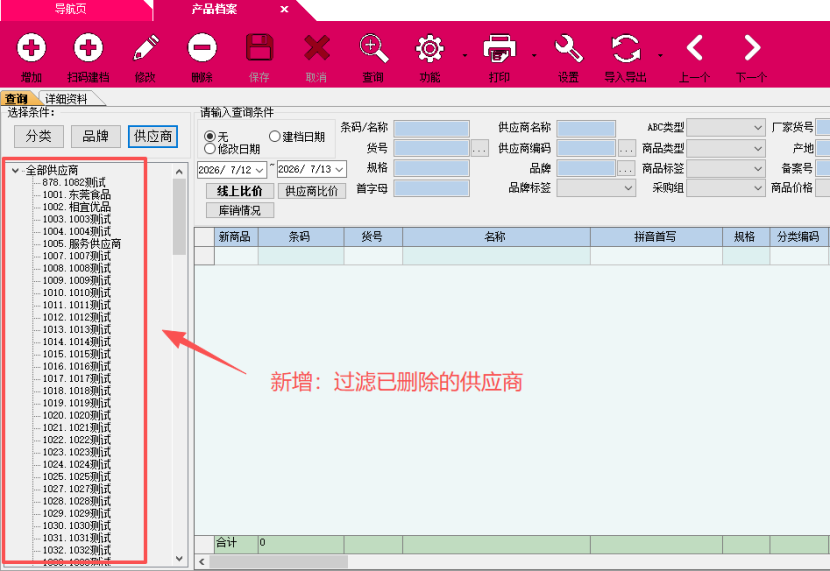
Task: Open the end date 2026/7/13 picker
Action: pyautogui.click(x=339, y=170)
